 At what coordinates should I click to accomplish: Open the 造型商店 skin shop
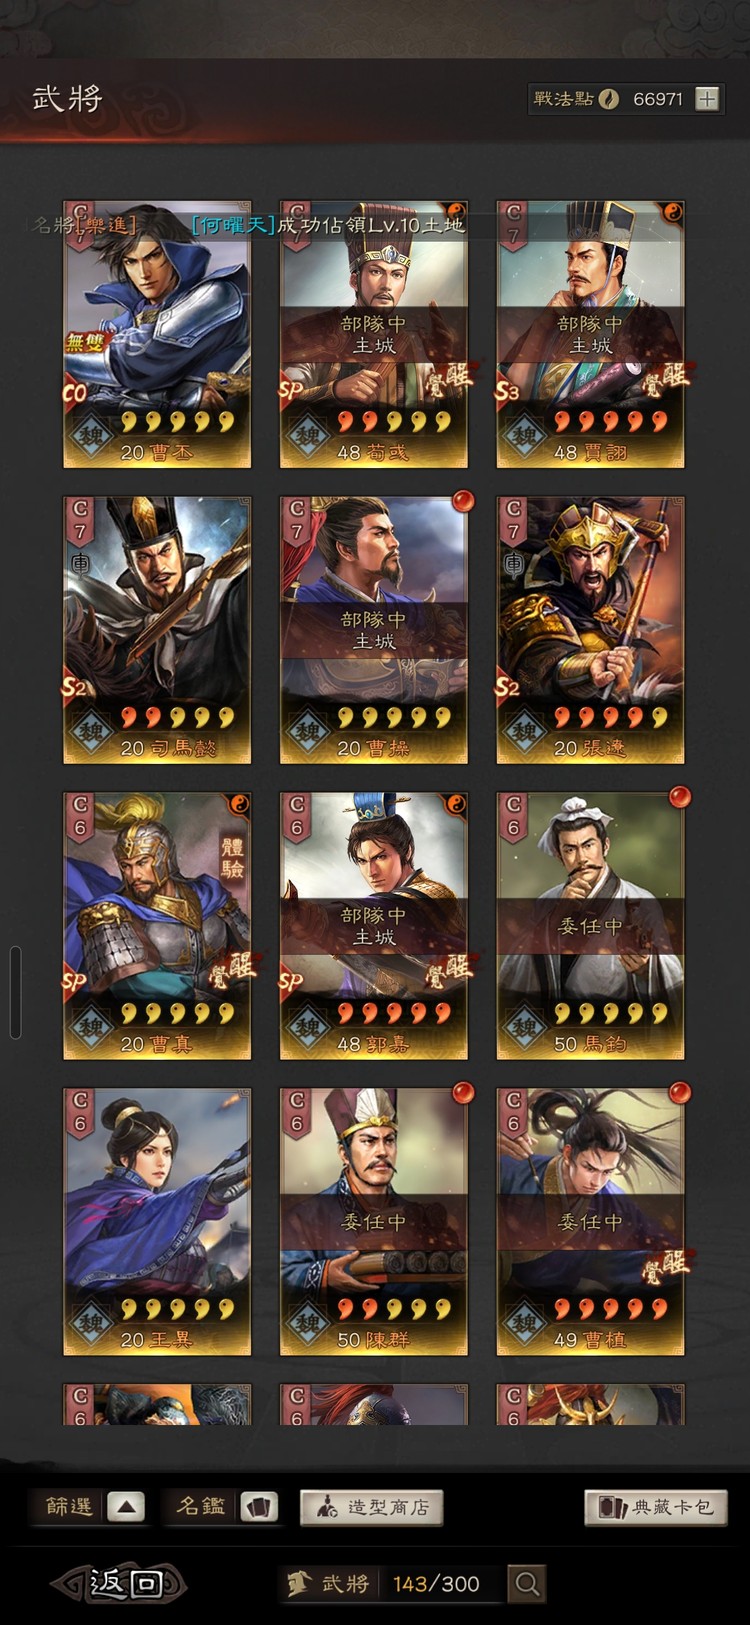(371, 1507)
